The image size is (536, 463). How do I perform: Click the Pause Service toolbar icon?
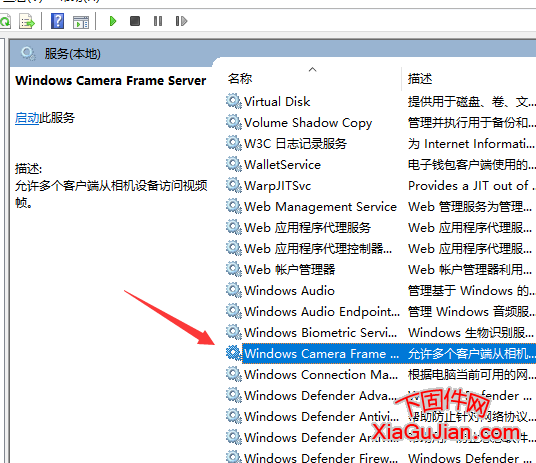point(158,21)
